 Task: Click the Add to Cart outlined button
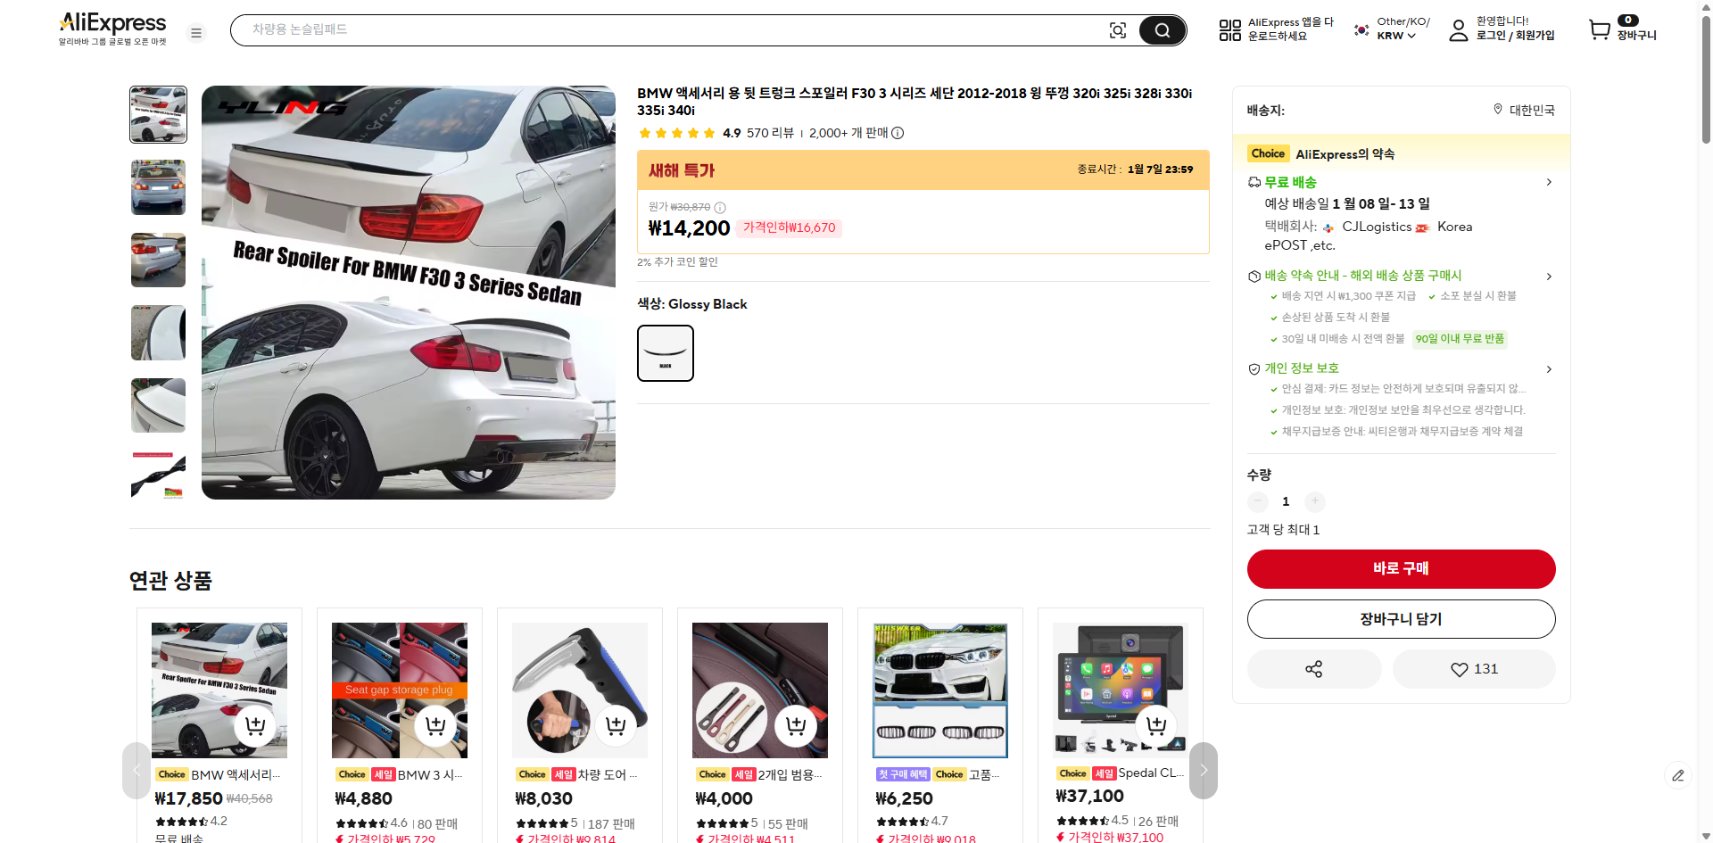pyautogui.click(x=1401, y=619)
